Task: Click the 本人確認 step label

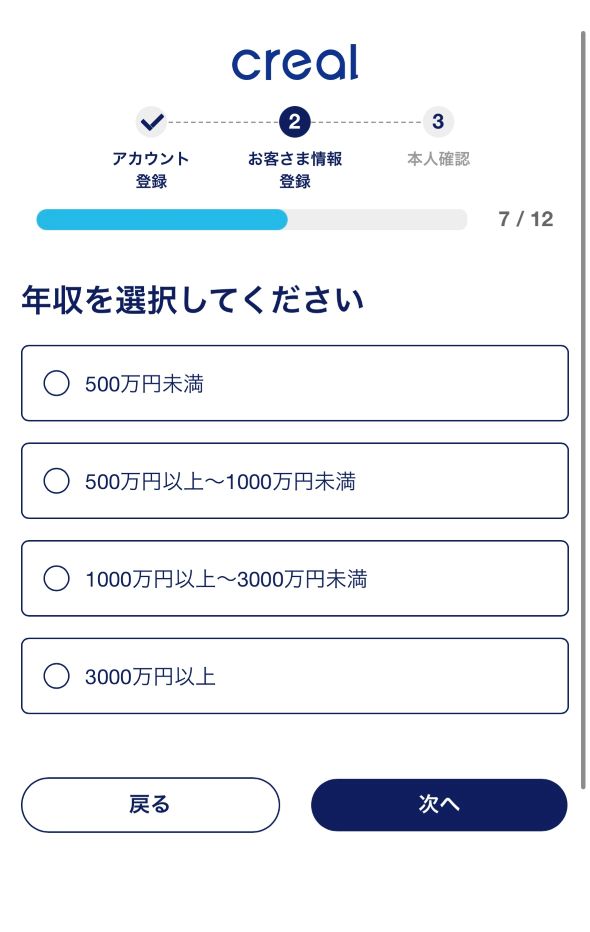Action: coord(438,159)
